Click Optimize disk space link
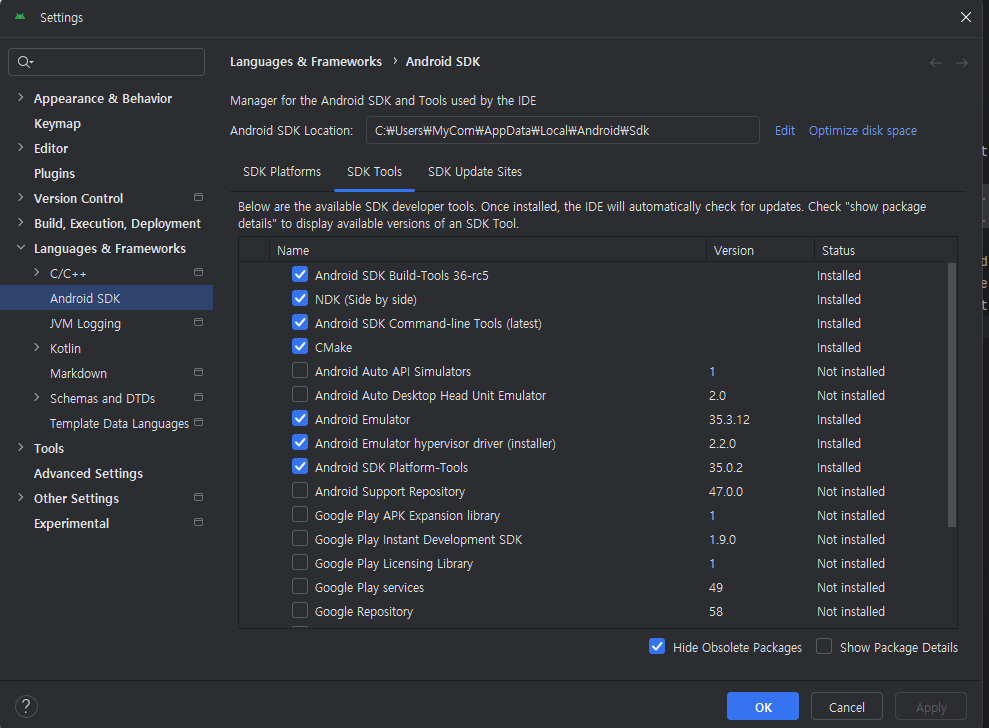 pyautogui.click(x=863, y=131)
